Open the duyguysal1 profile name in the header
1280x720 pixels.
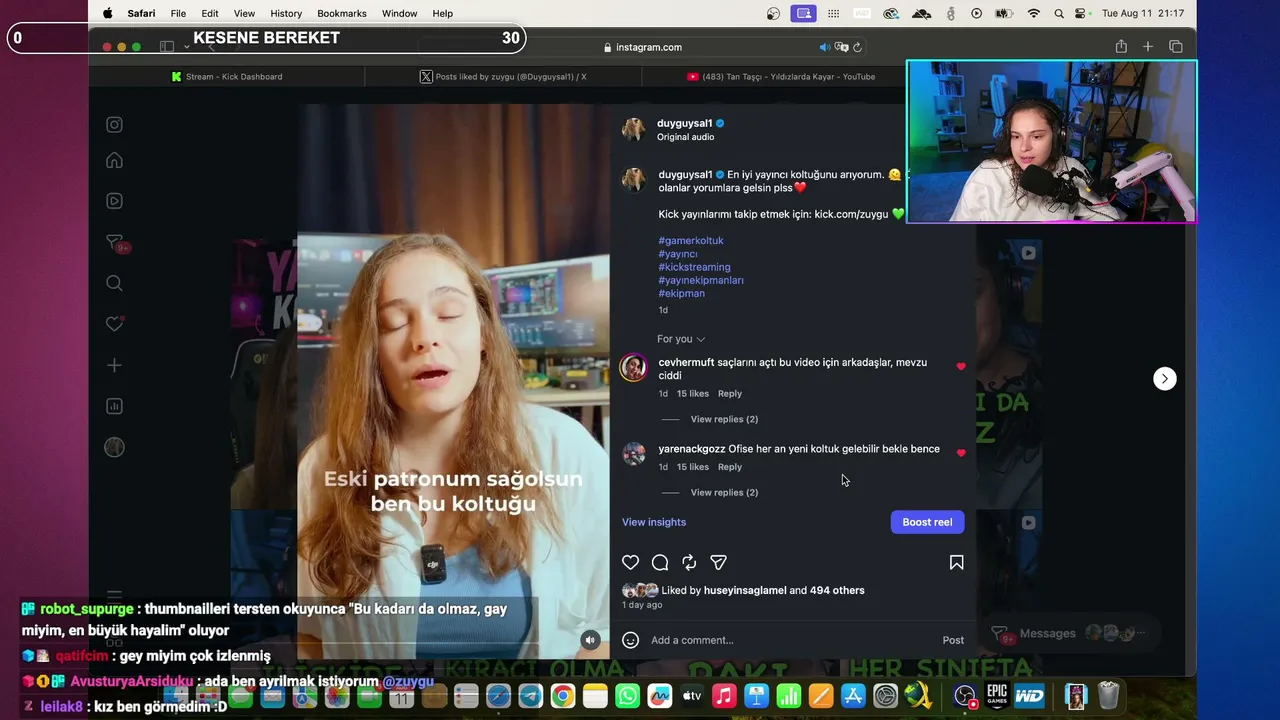click(685, 123)
